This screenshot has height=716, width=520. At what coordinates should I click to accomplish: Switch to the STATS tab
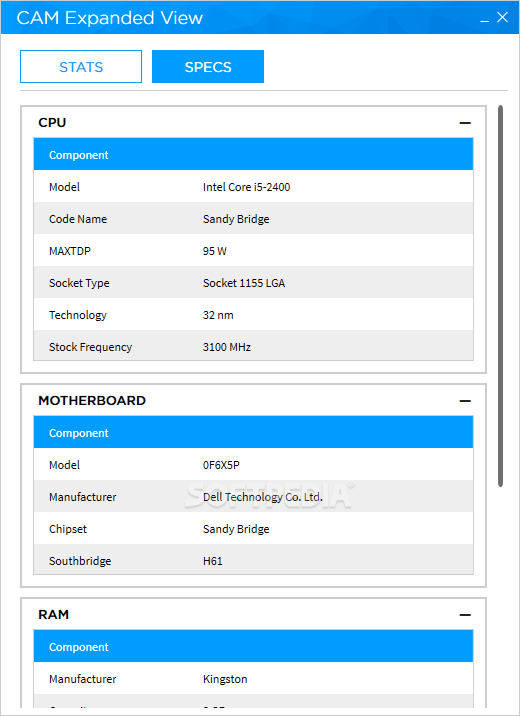(x=81, y=67)
